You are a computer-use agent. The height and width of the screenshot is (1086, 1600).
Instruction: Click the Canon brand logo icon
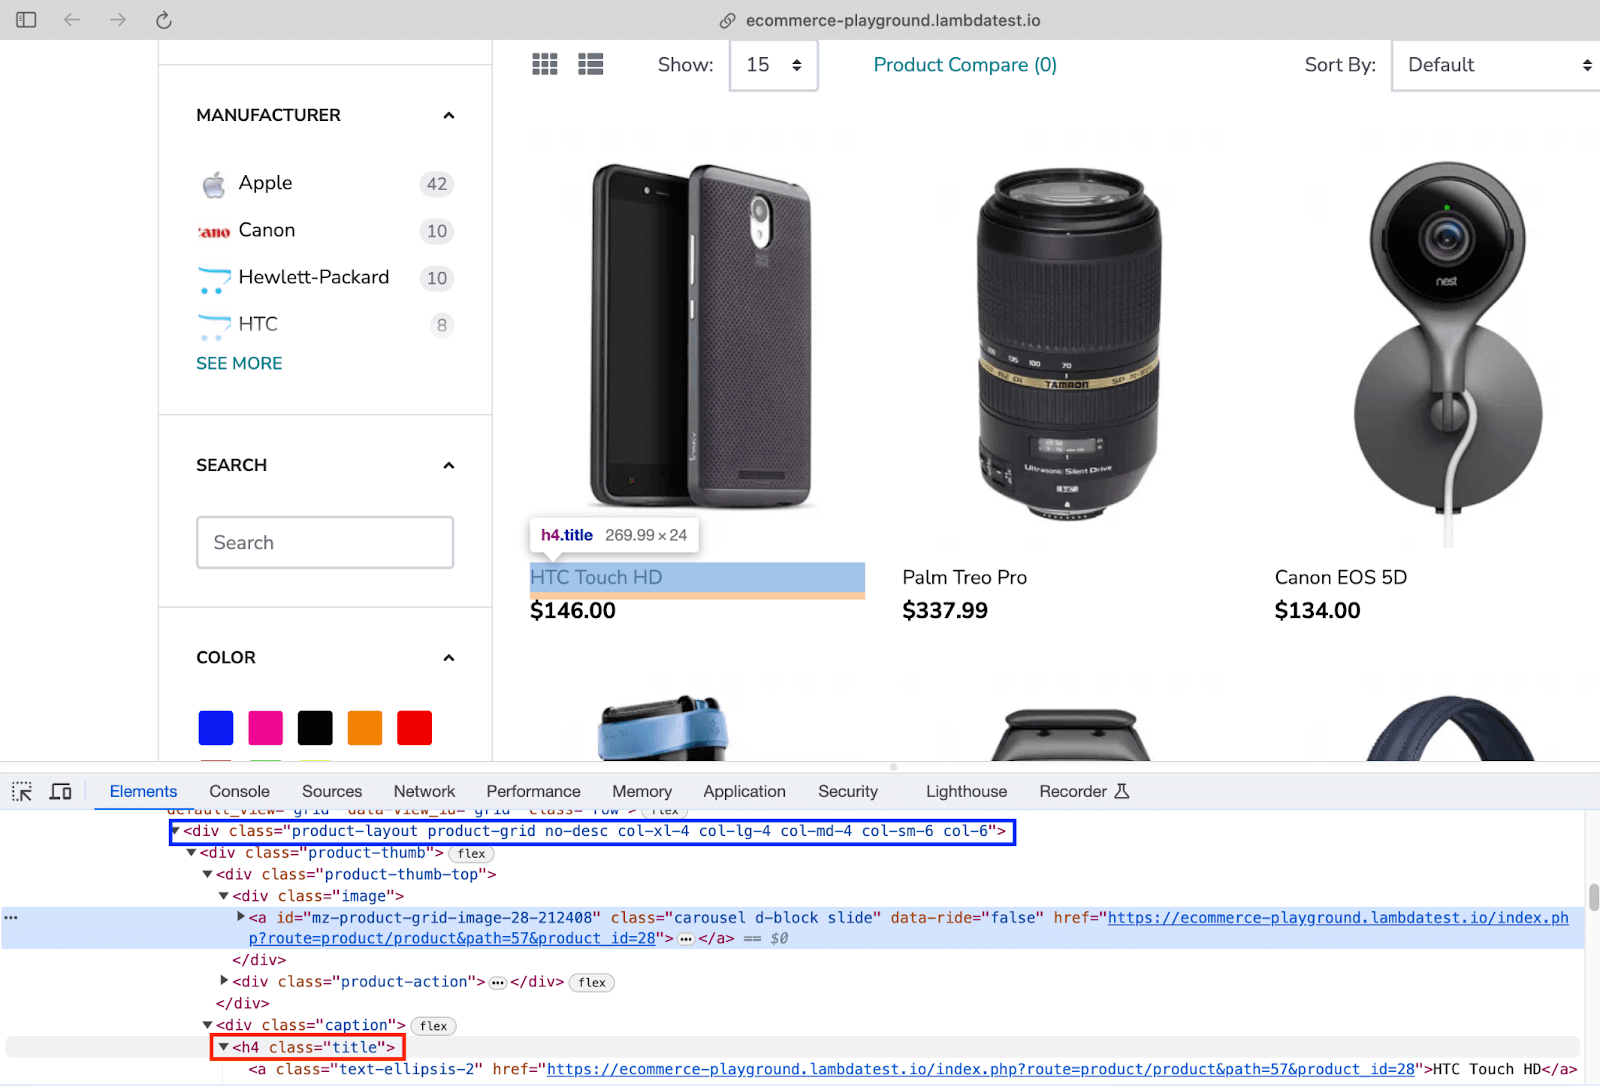212,230
